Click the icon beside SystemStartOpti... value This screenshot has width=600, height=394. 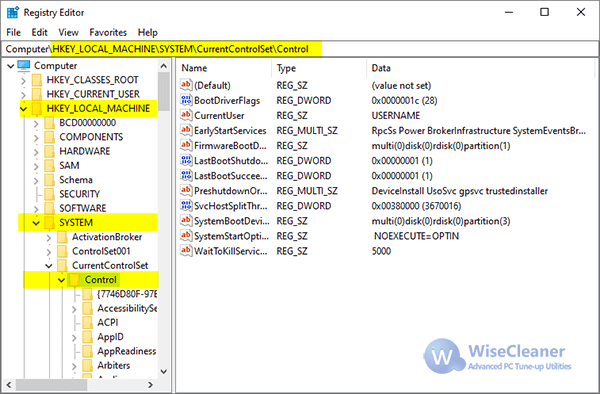186,236
